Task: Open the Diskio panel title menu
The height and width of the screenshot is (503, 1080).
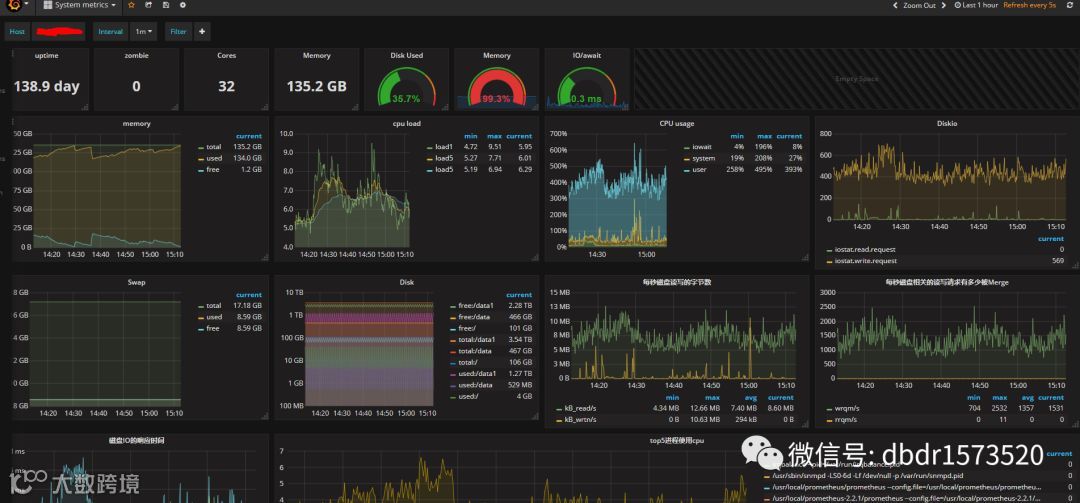Action: (947, 124)
